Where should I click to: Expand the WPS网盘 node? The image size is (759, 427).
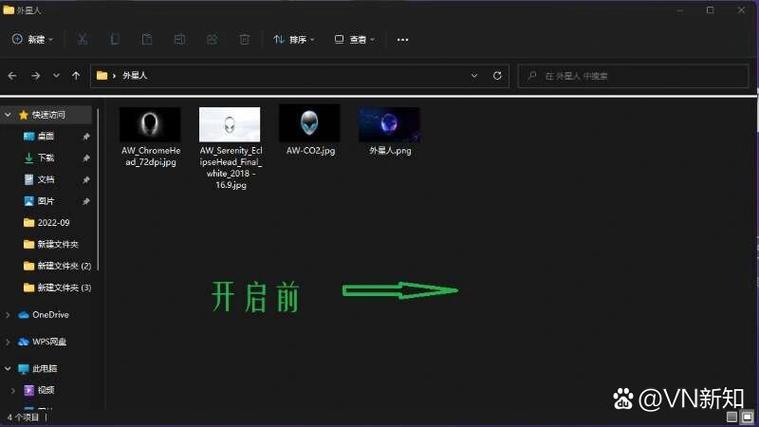pyautogui.click(x=8, y=342)
